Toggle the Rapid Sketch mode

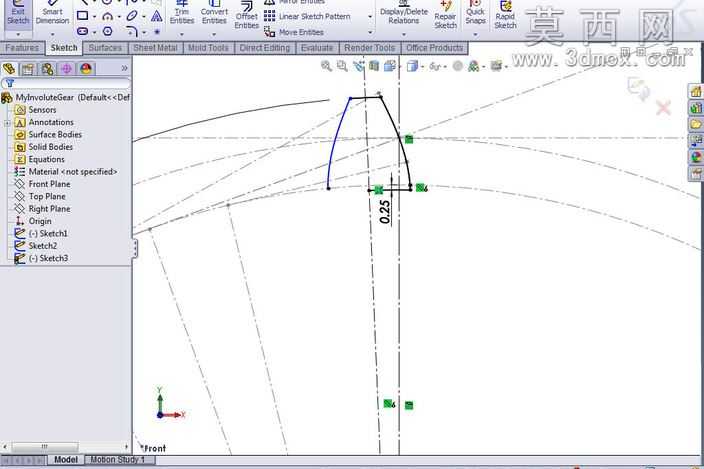(x=506, y=16)
